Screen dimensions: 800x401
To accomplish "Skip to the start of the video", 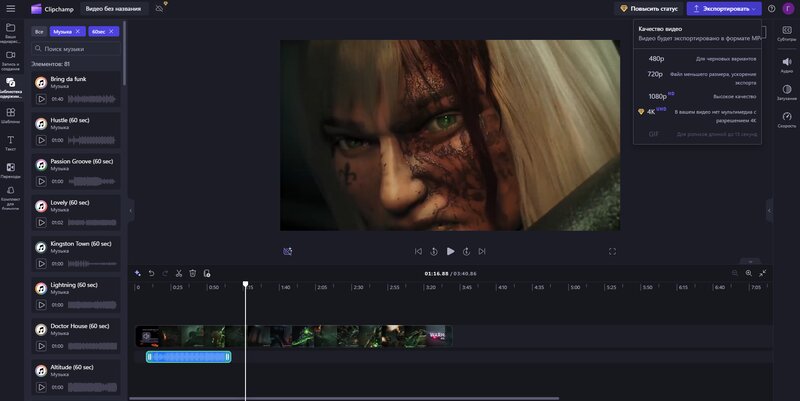I will pyautogui.click(x=418, y=251).
